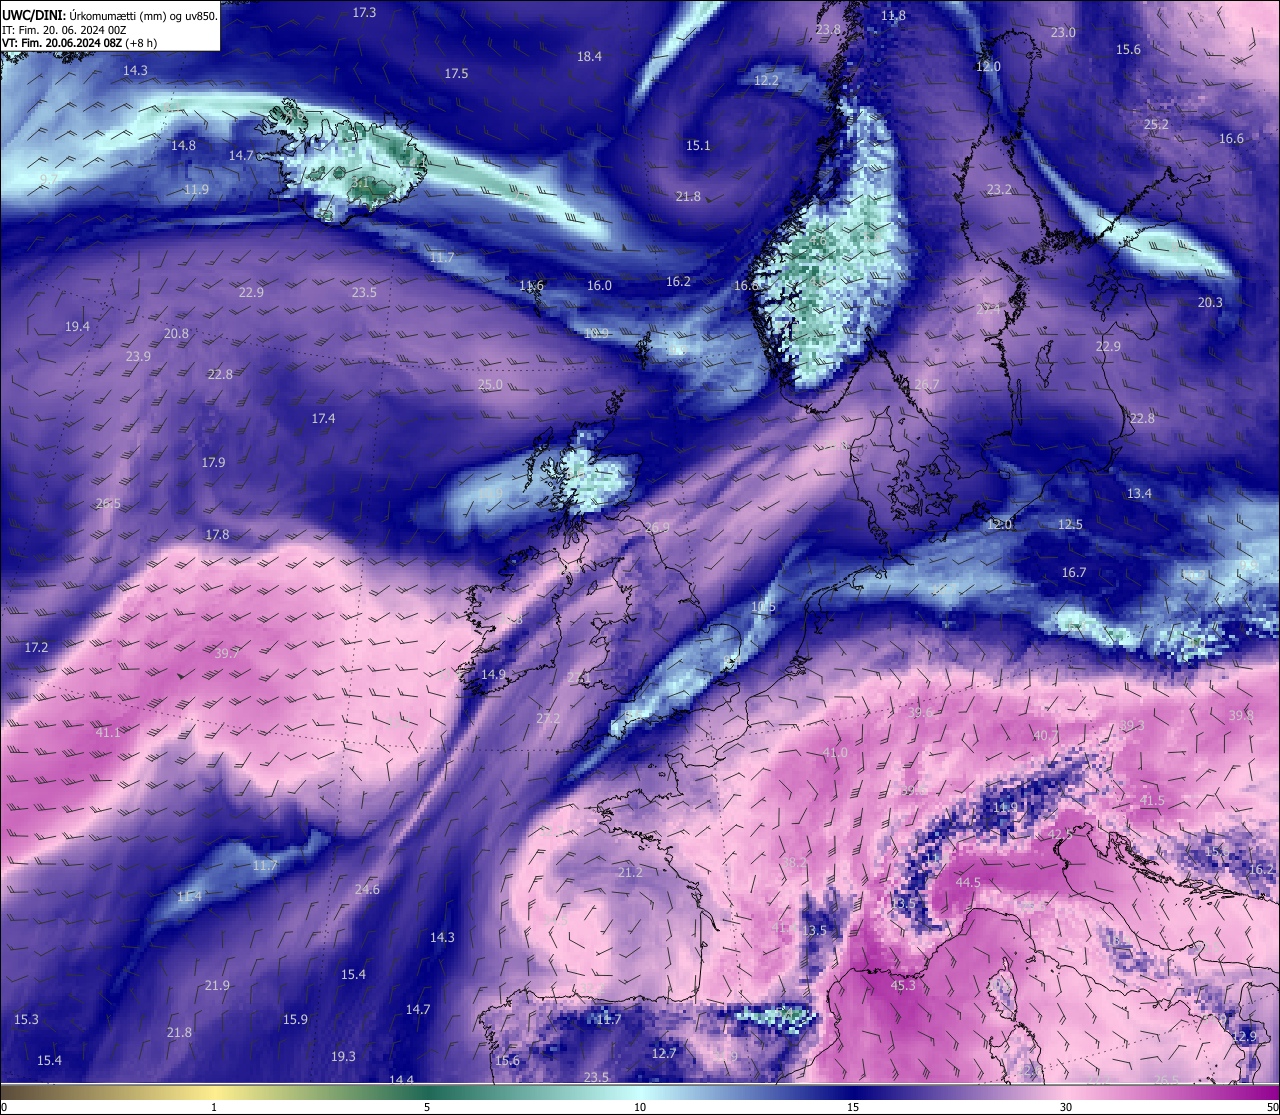Screen dimensions: 1280x1115
Task: Click the 23.0 value at the top right
Action: point(1063,32)
